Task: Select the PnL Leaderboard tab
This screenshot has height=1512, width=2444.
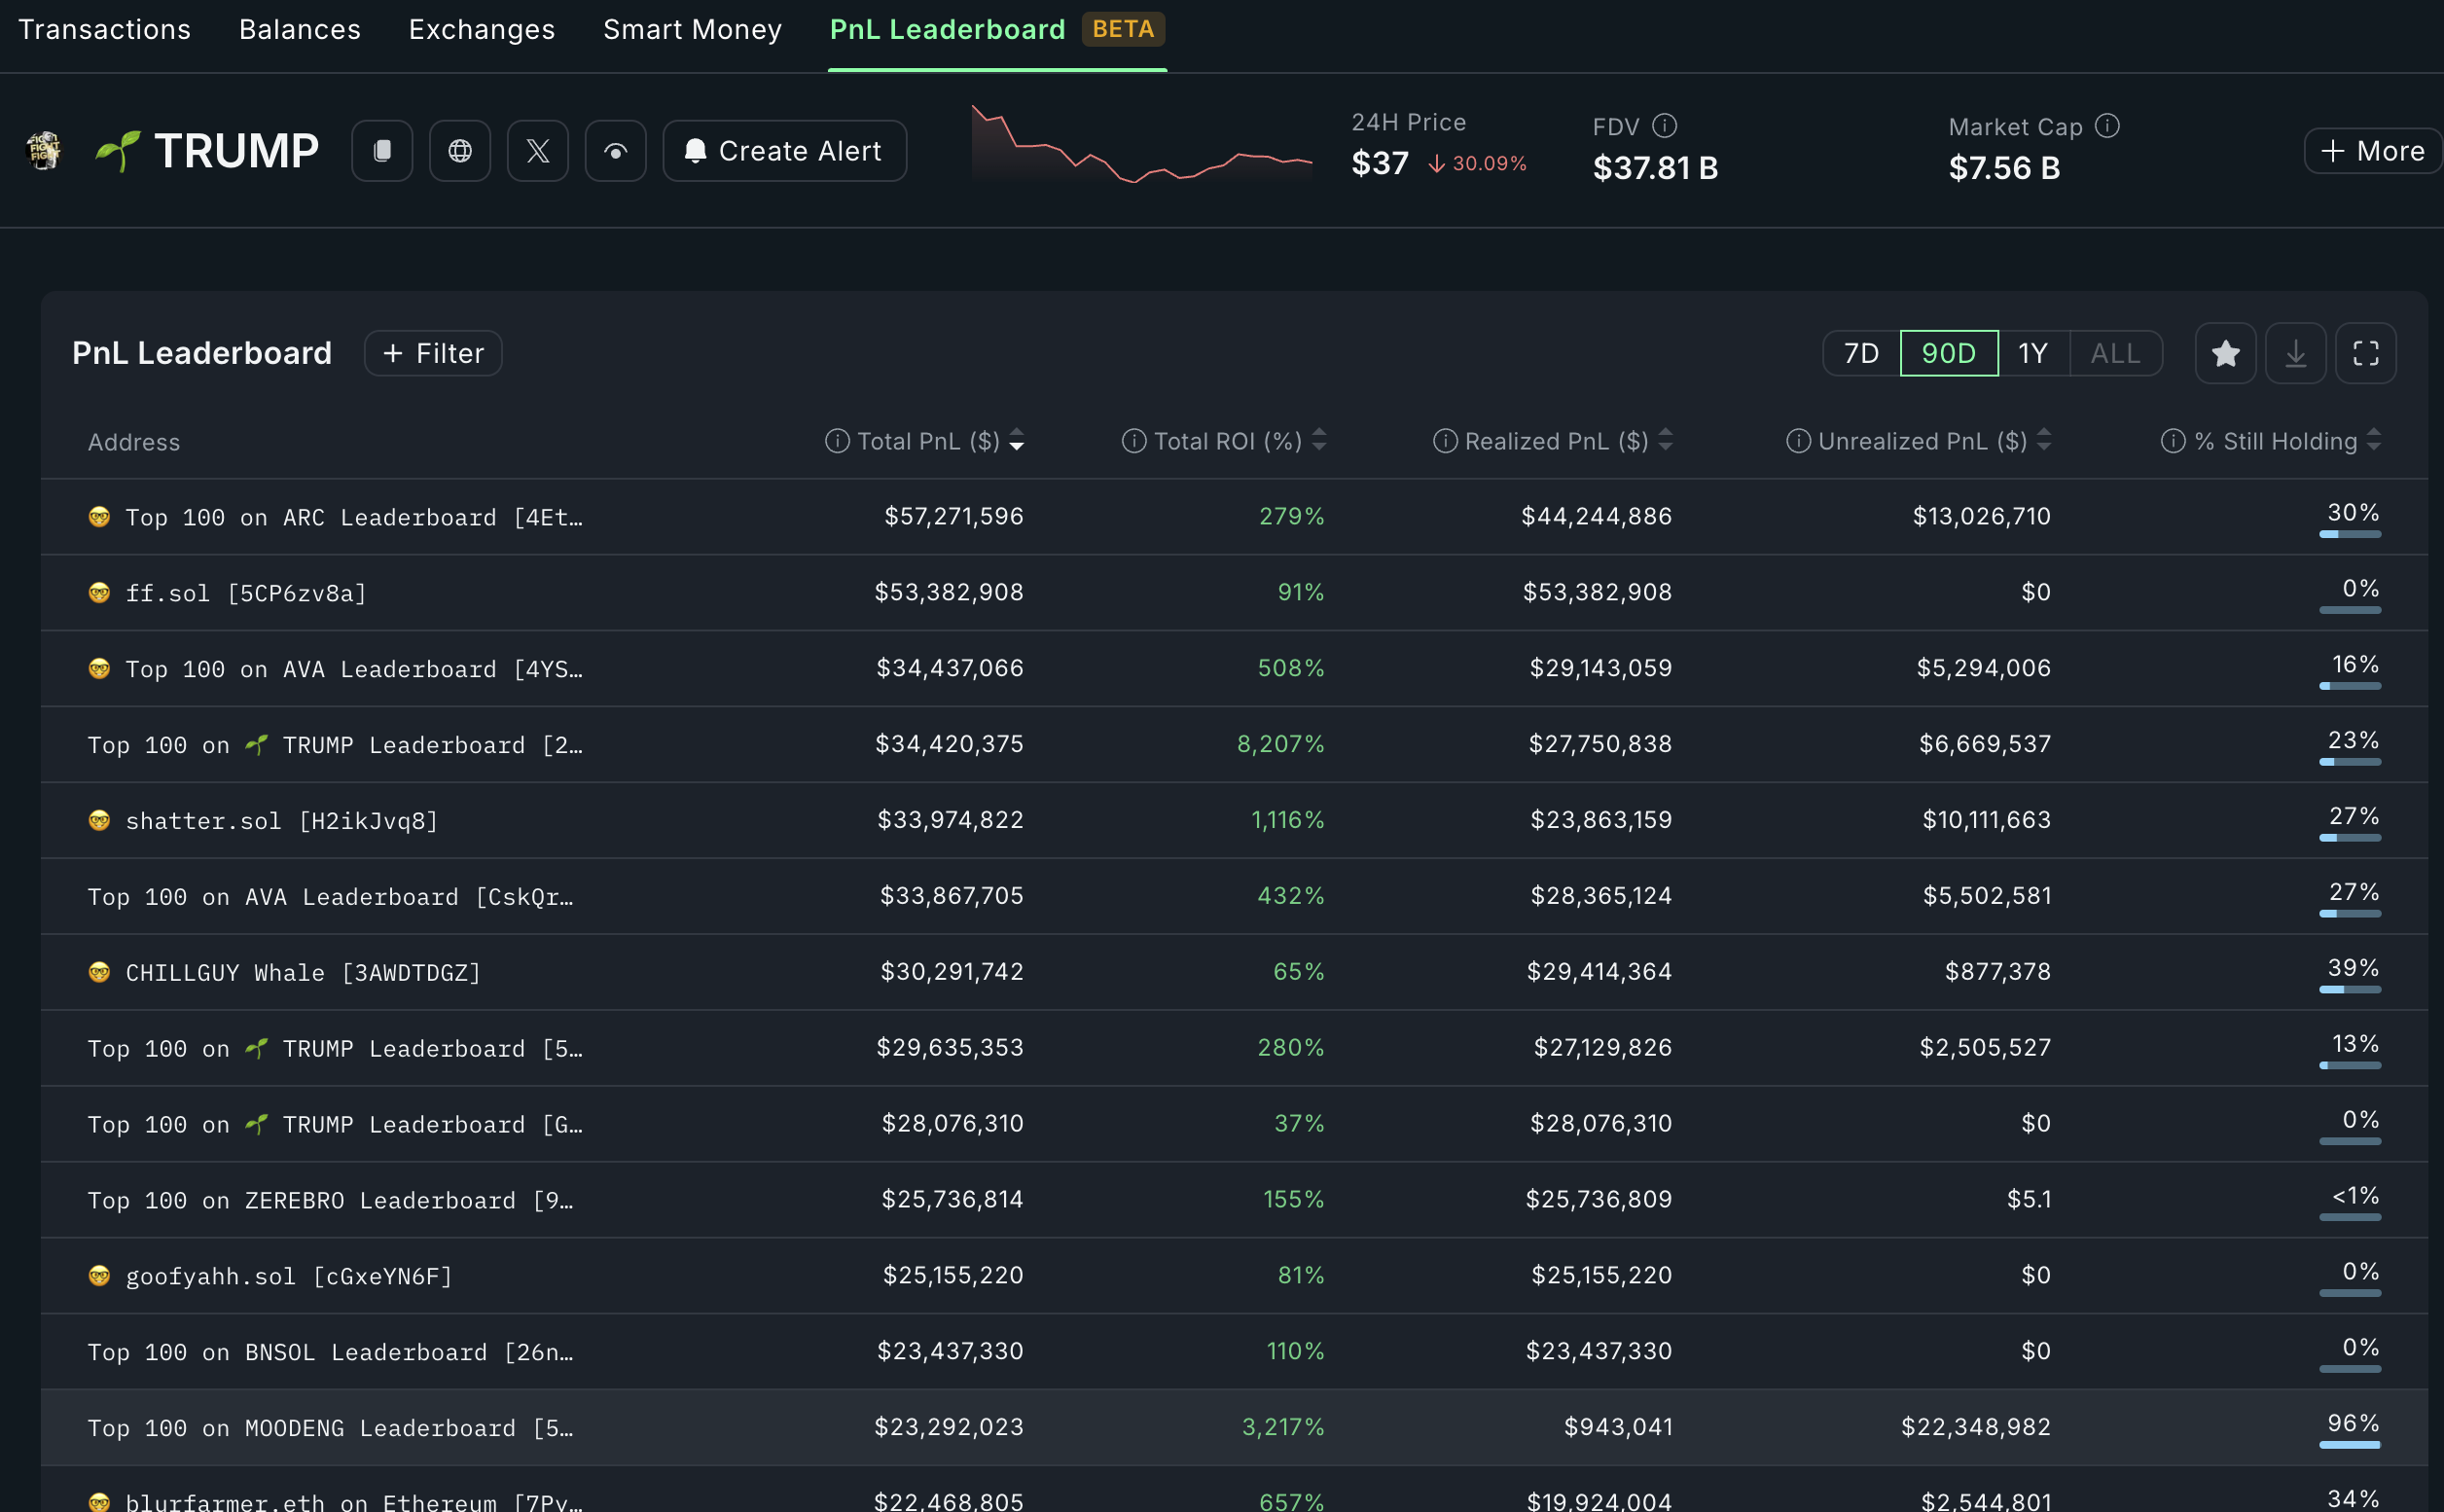Action: [948, 29]
